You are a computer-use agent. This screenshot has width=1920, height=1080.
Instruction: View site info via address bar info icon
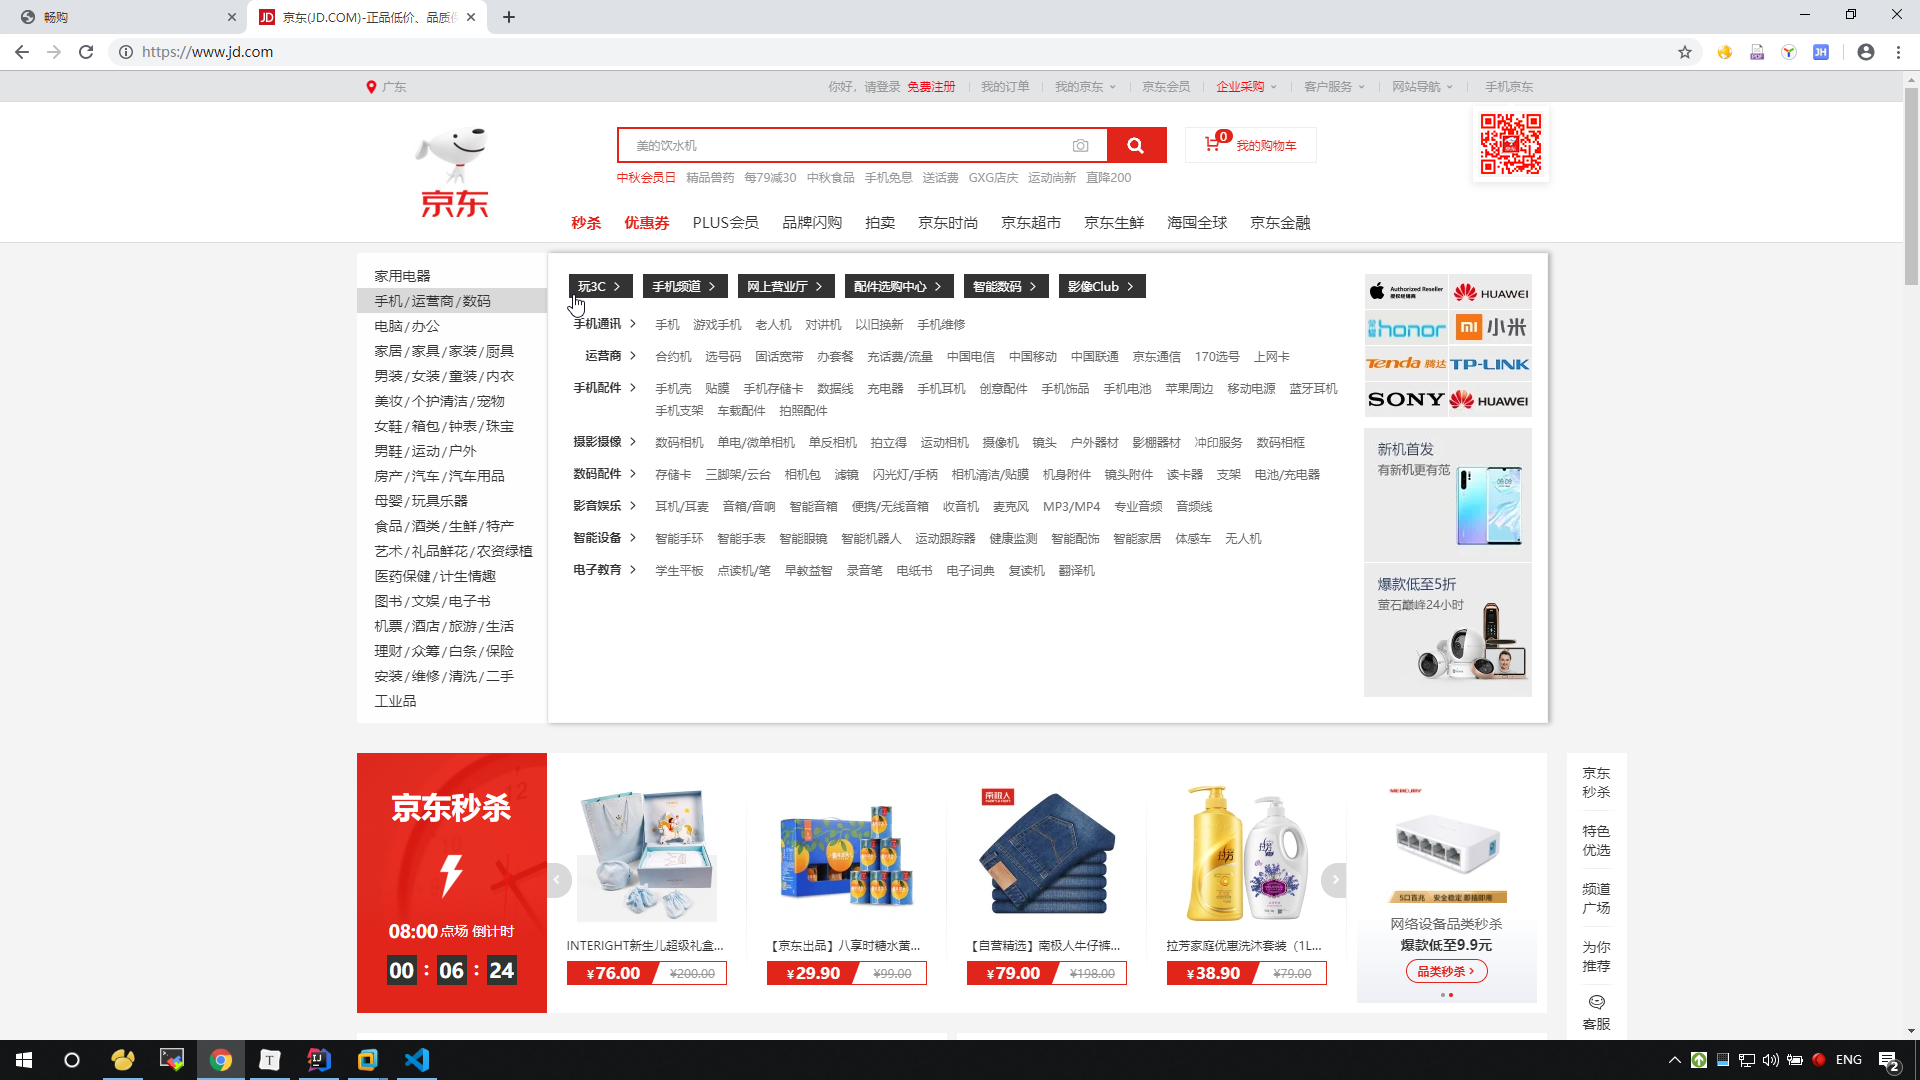coord(126,52)
